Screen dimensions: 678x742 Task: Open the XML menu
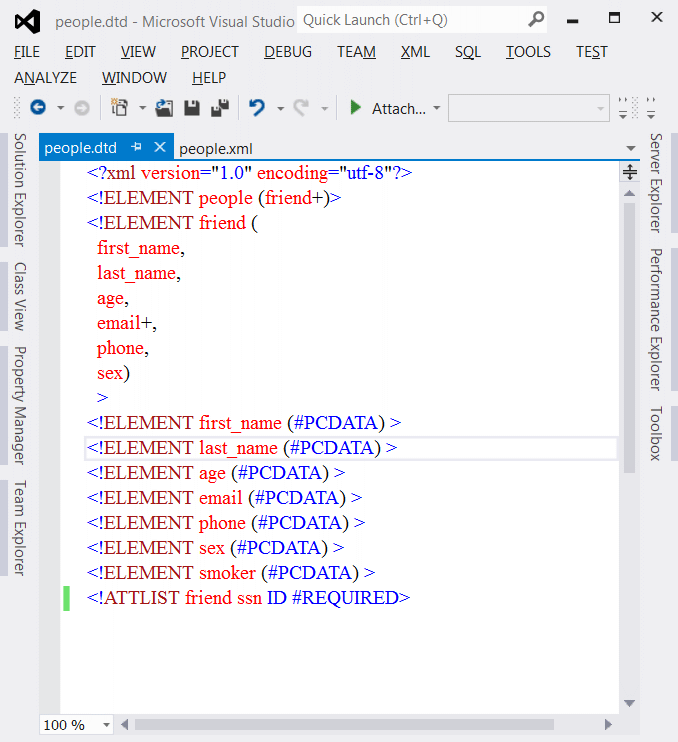coord(415,52)
